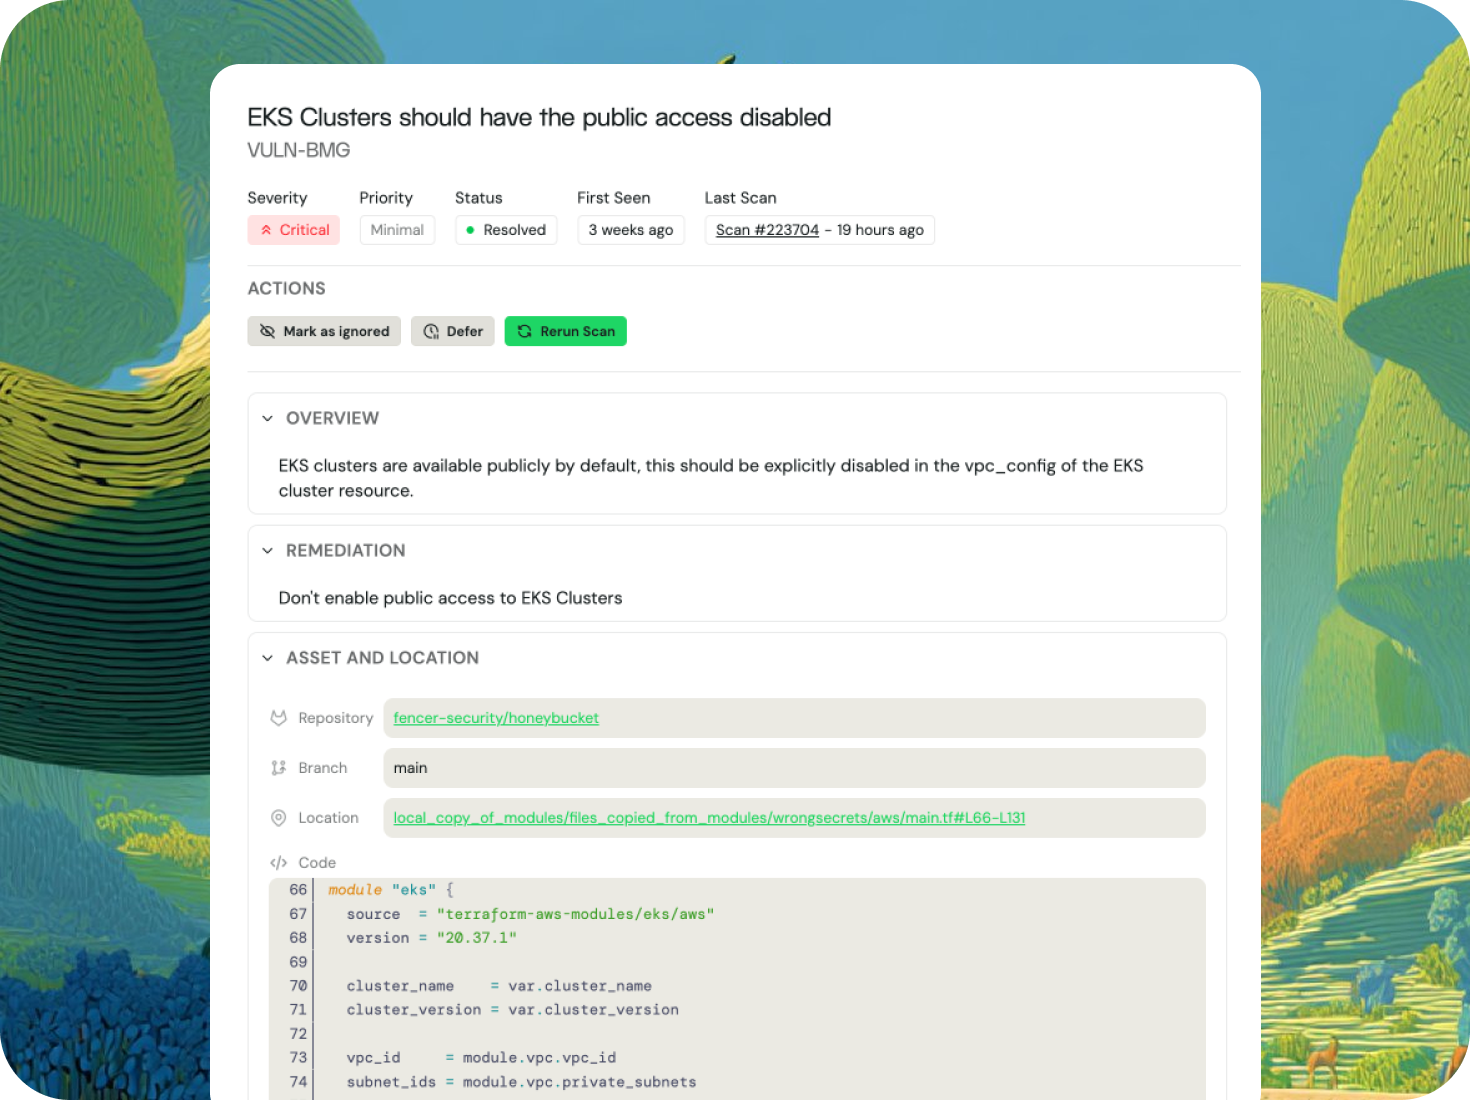Click the REMEDIATION section heading
This screenshot has height=1100, width=1470.
[346, 551]
